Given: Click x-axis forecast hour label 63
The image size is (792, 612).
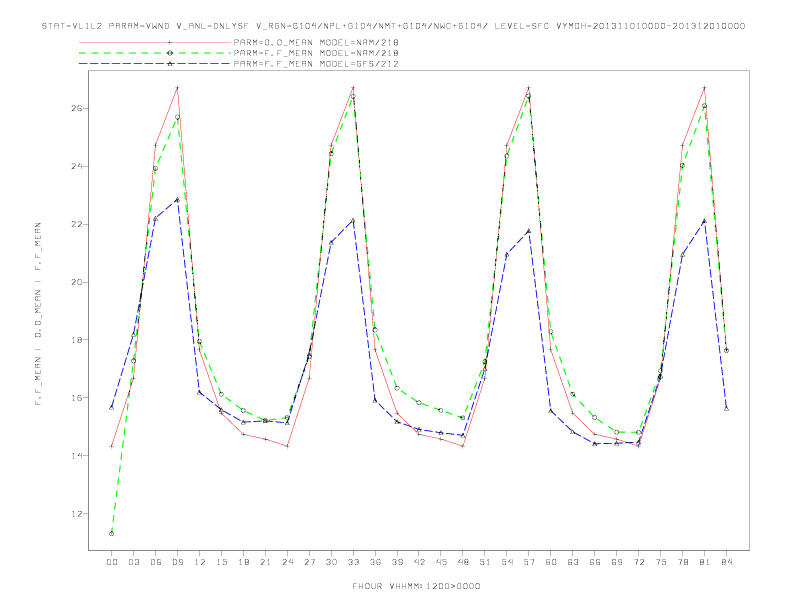Looking at the screenshot, I should (573, 562).
